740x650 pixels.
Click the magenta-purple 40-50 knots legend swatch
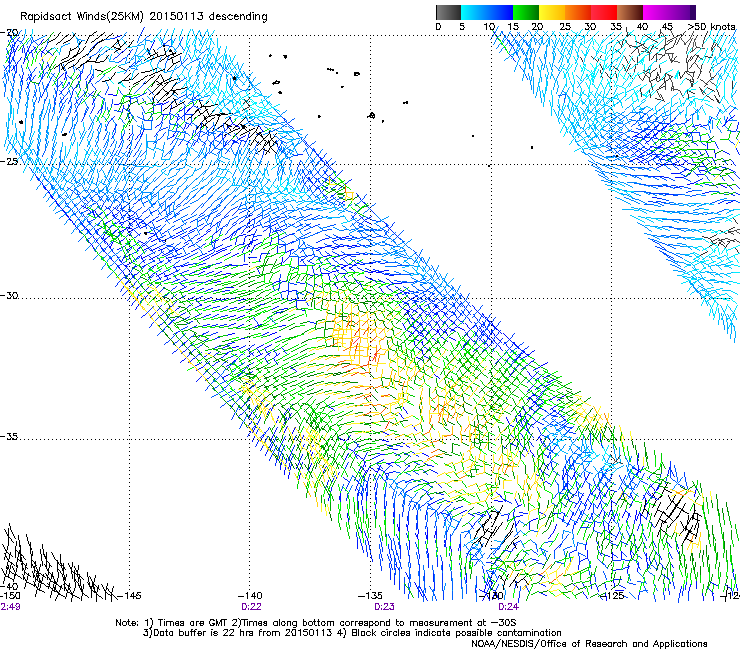[669, 12]
